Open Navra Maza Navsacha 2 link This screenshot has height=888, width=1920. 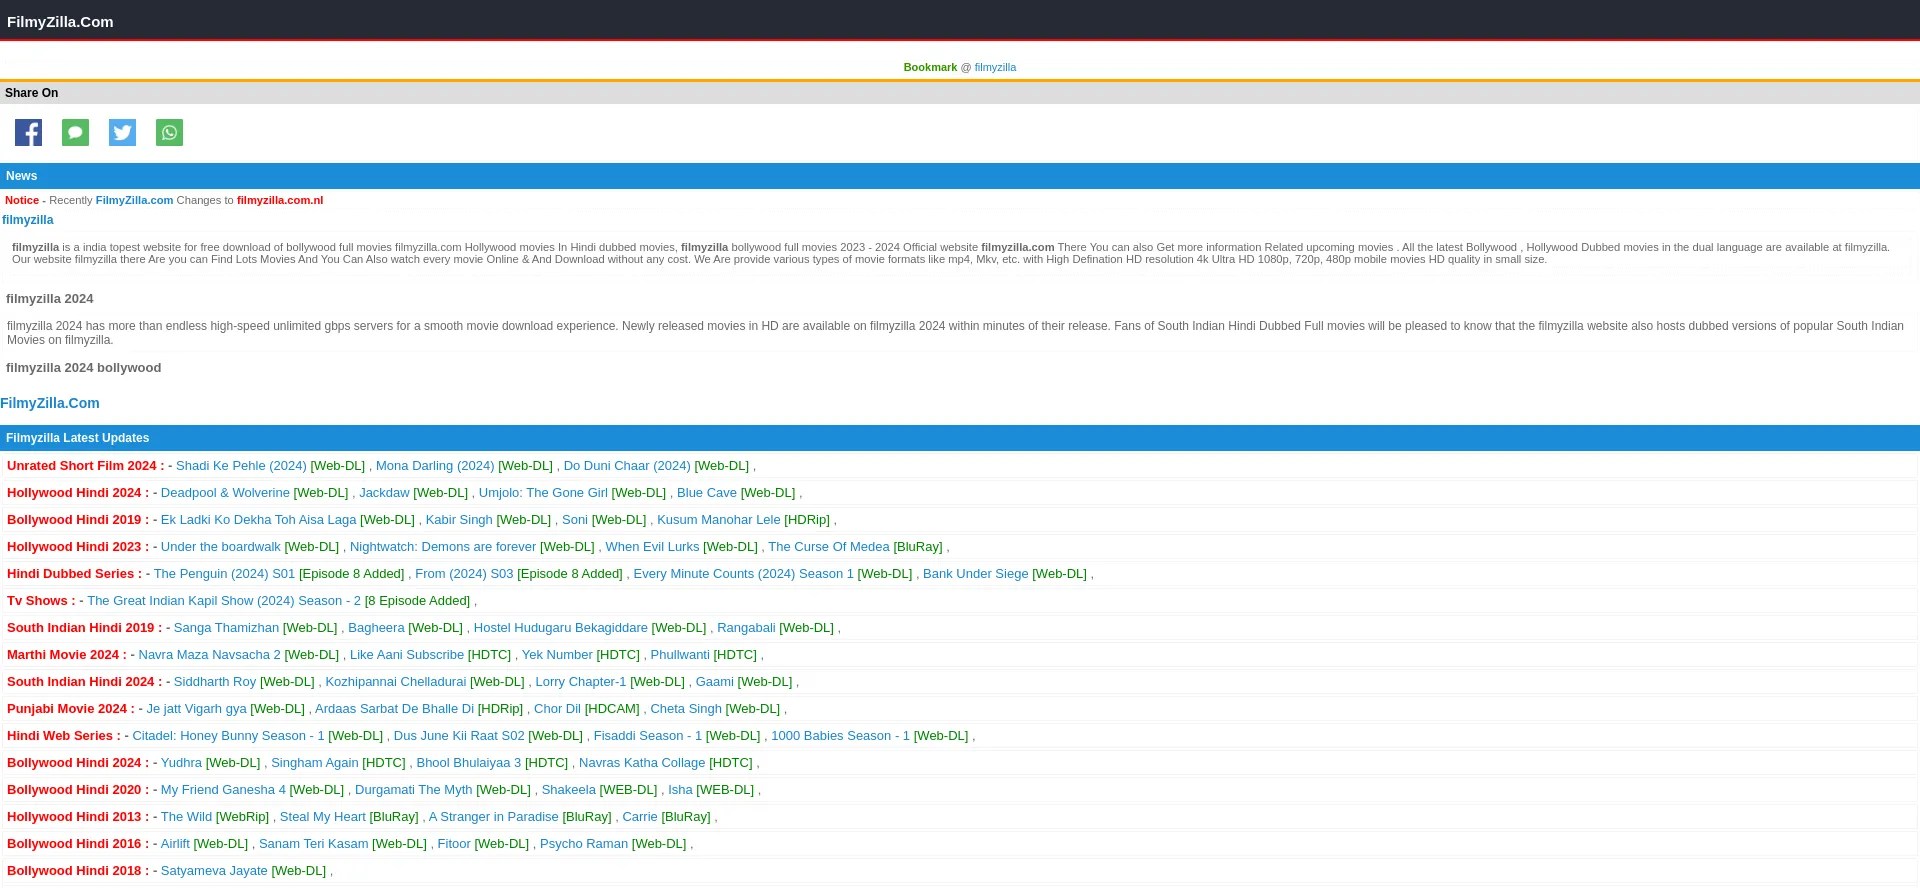click(x=209, y=655)
